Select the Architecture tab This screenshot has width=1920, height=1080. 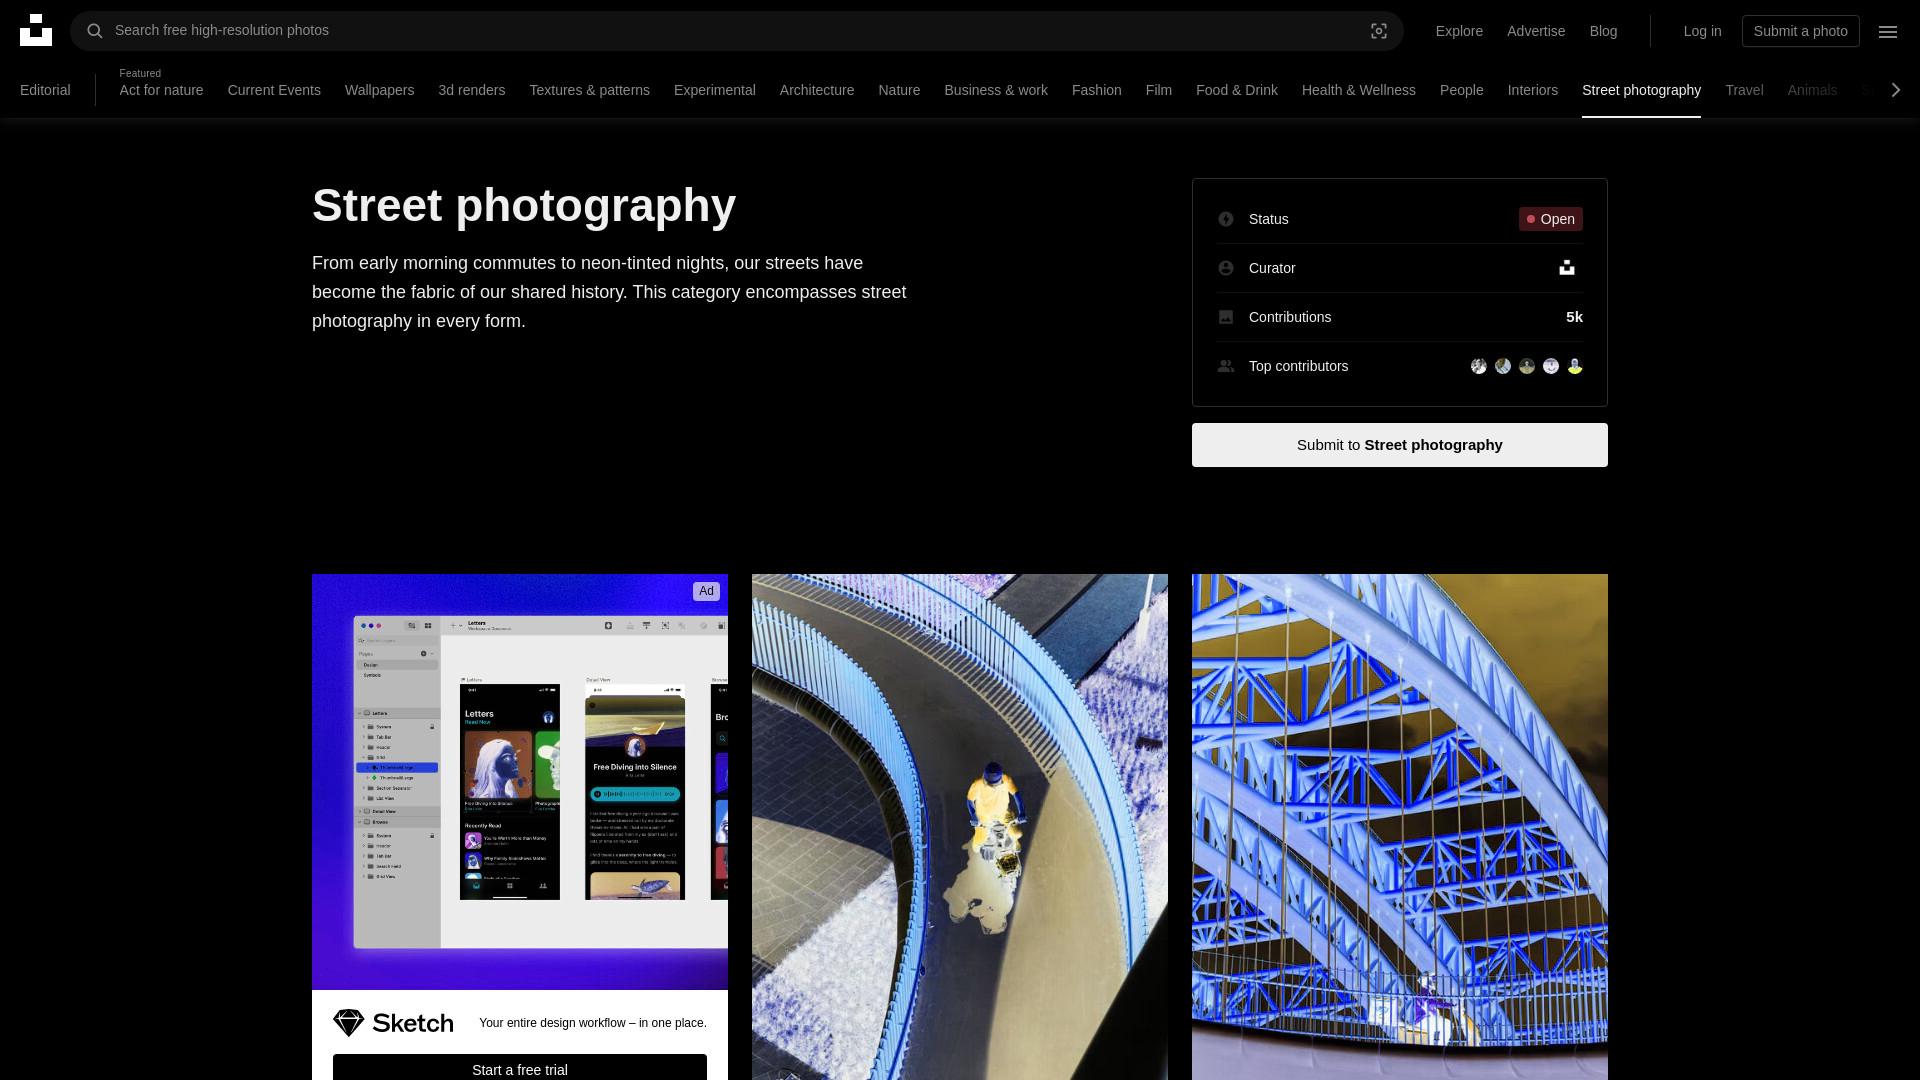[816, 90]
